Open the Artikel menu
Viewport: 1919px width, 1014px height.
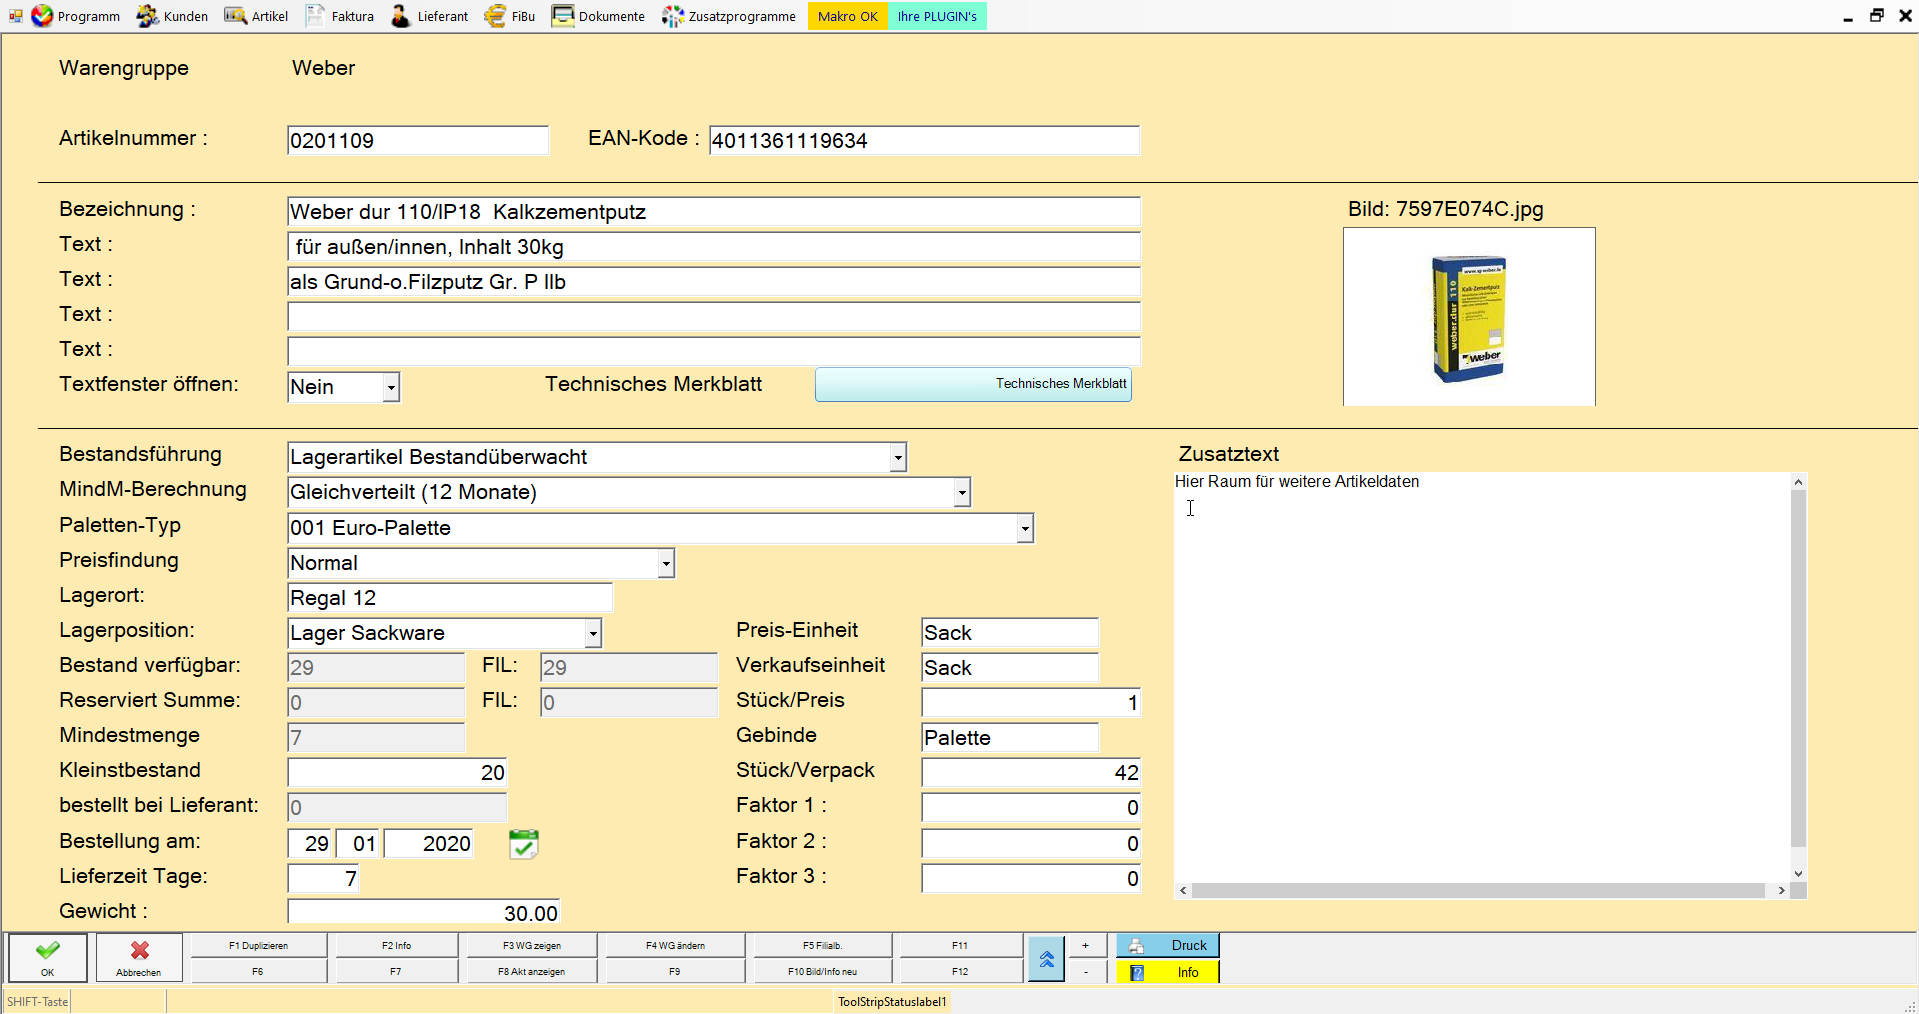click(256, 16)
